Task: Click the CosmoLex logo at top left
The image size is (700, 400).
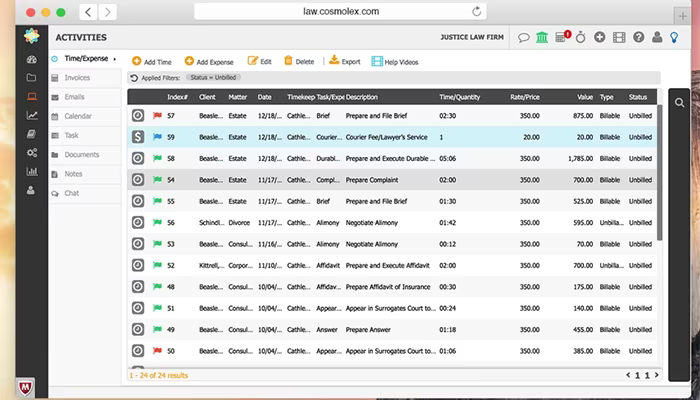Action: tap(32, 36)
